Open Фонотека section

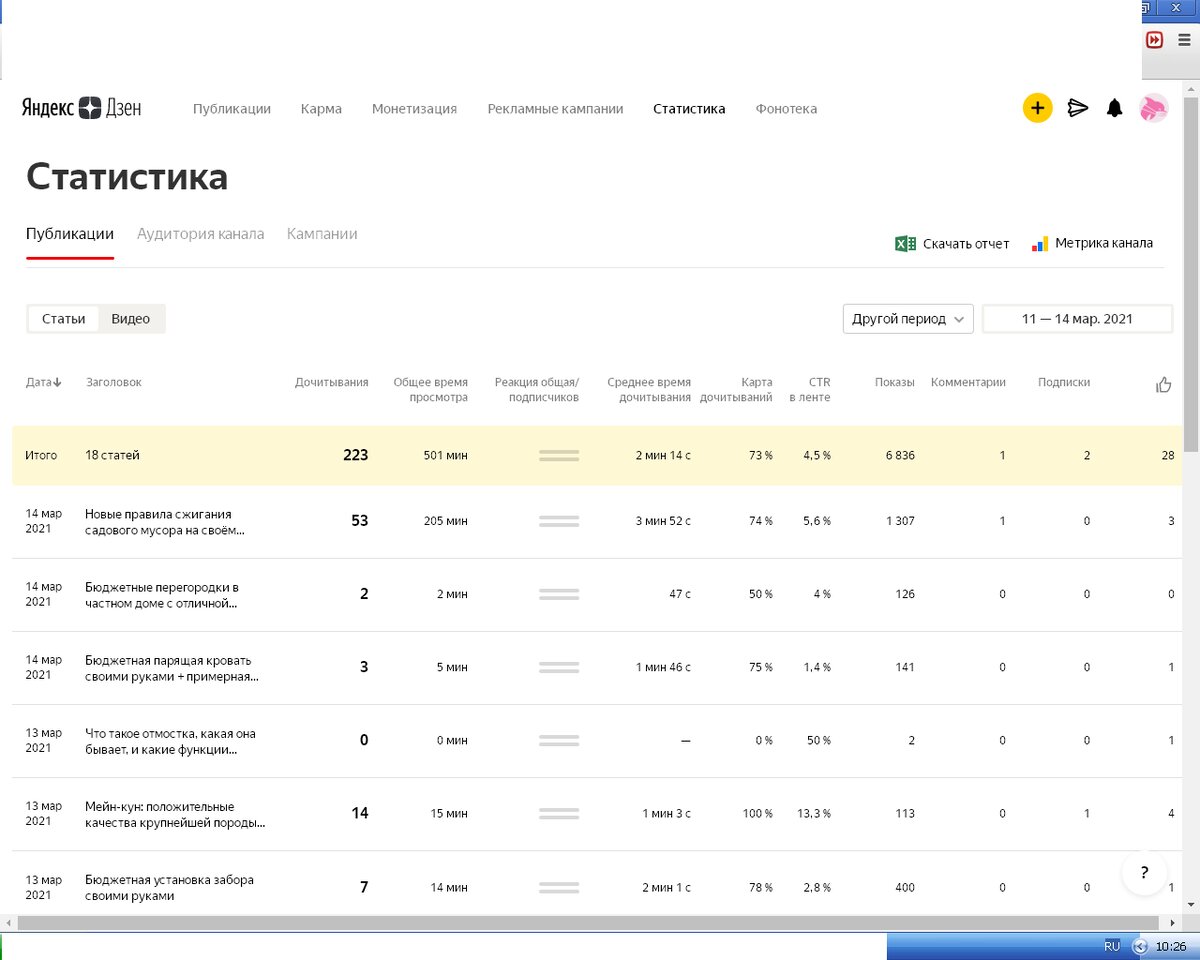click(786, 109)
